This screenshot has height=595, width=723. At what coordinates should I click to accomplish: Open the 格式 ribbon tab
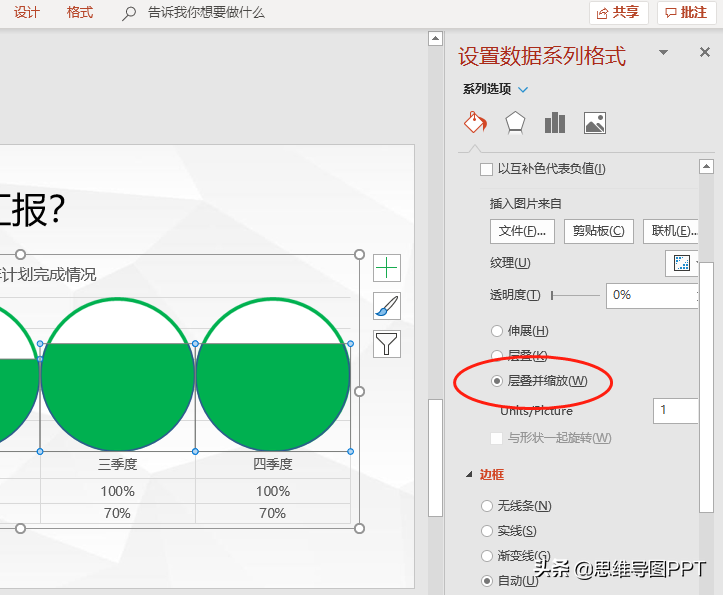pyautogui.click(x=80, y=12)
